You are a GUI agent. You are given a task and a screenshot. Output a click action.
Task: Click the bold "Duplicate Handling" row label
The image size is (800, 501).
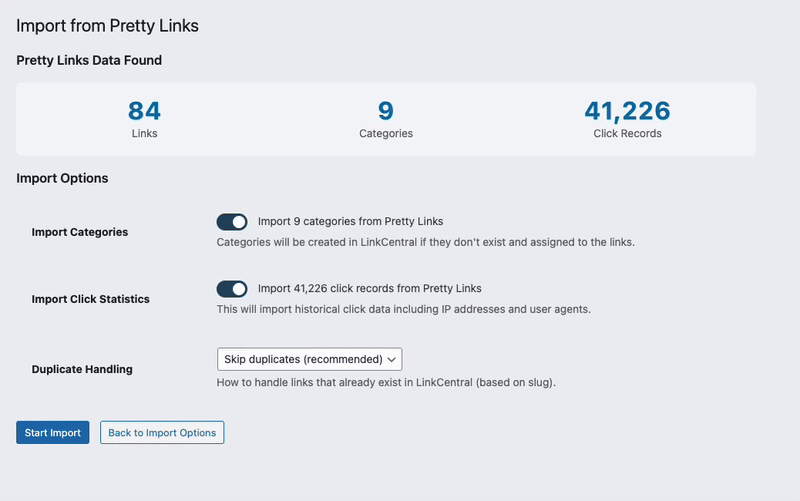click(x=82, y=369)
